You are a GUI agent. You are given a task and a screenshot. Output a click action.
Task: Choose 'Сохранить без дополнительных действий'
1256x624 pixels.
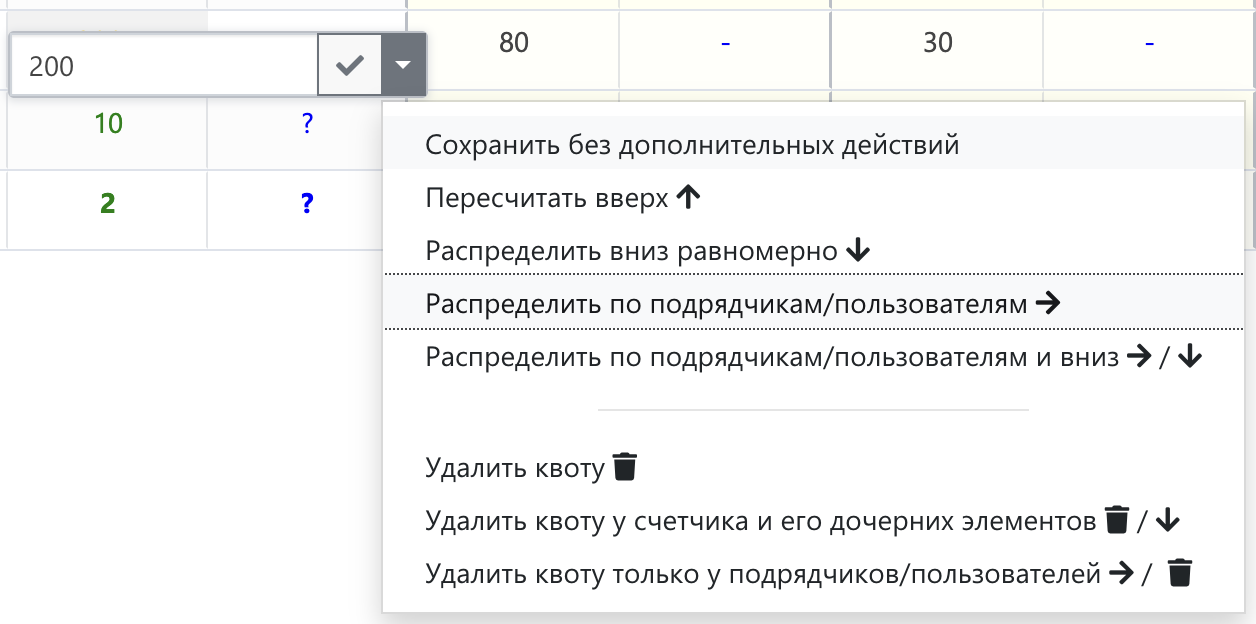[x=814, y=145]
